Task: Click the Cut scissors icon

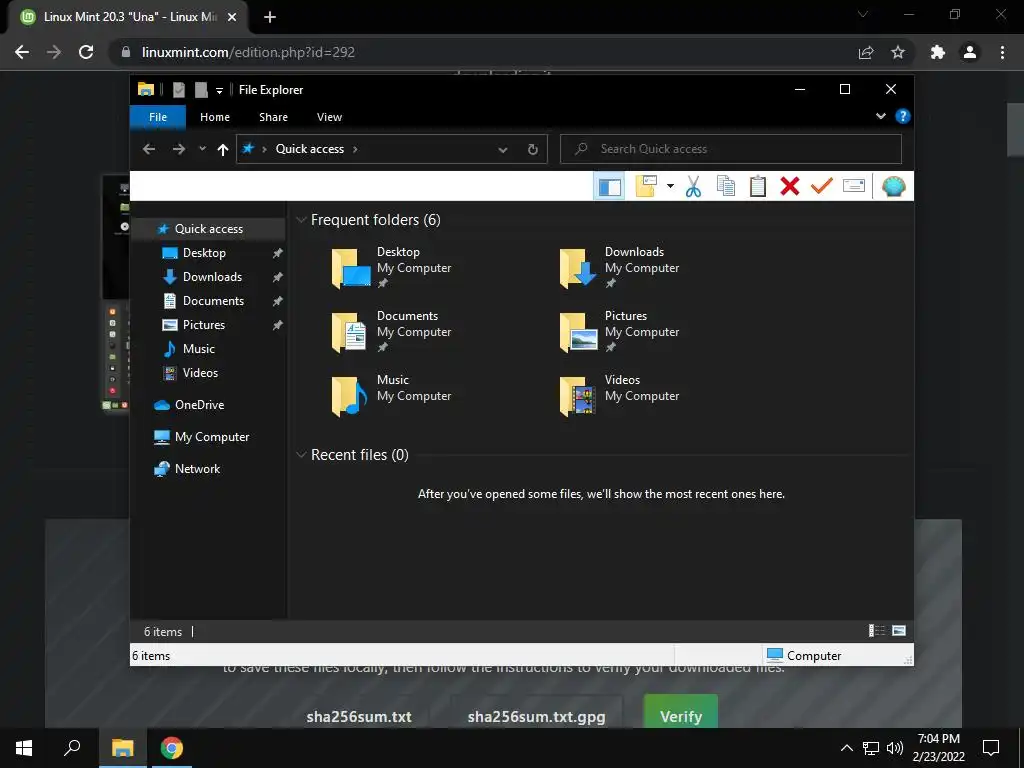Action: (x=693, y=187)
